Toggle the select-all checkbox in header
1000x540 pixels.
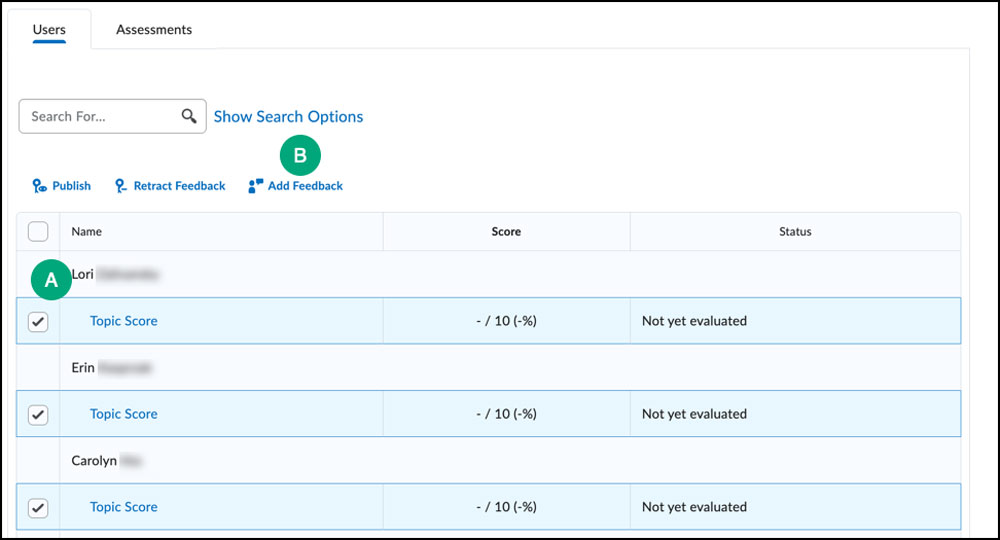click(x=38, y=231)
